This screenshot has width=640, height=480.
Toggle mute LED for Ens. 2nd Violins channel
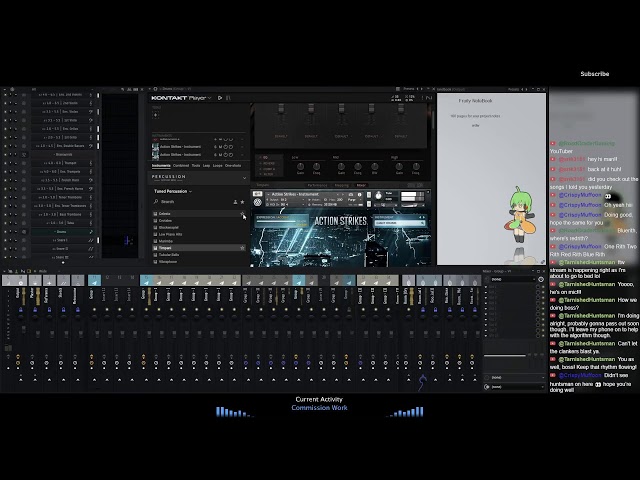5,95
